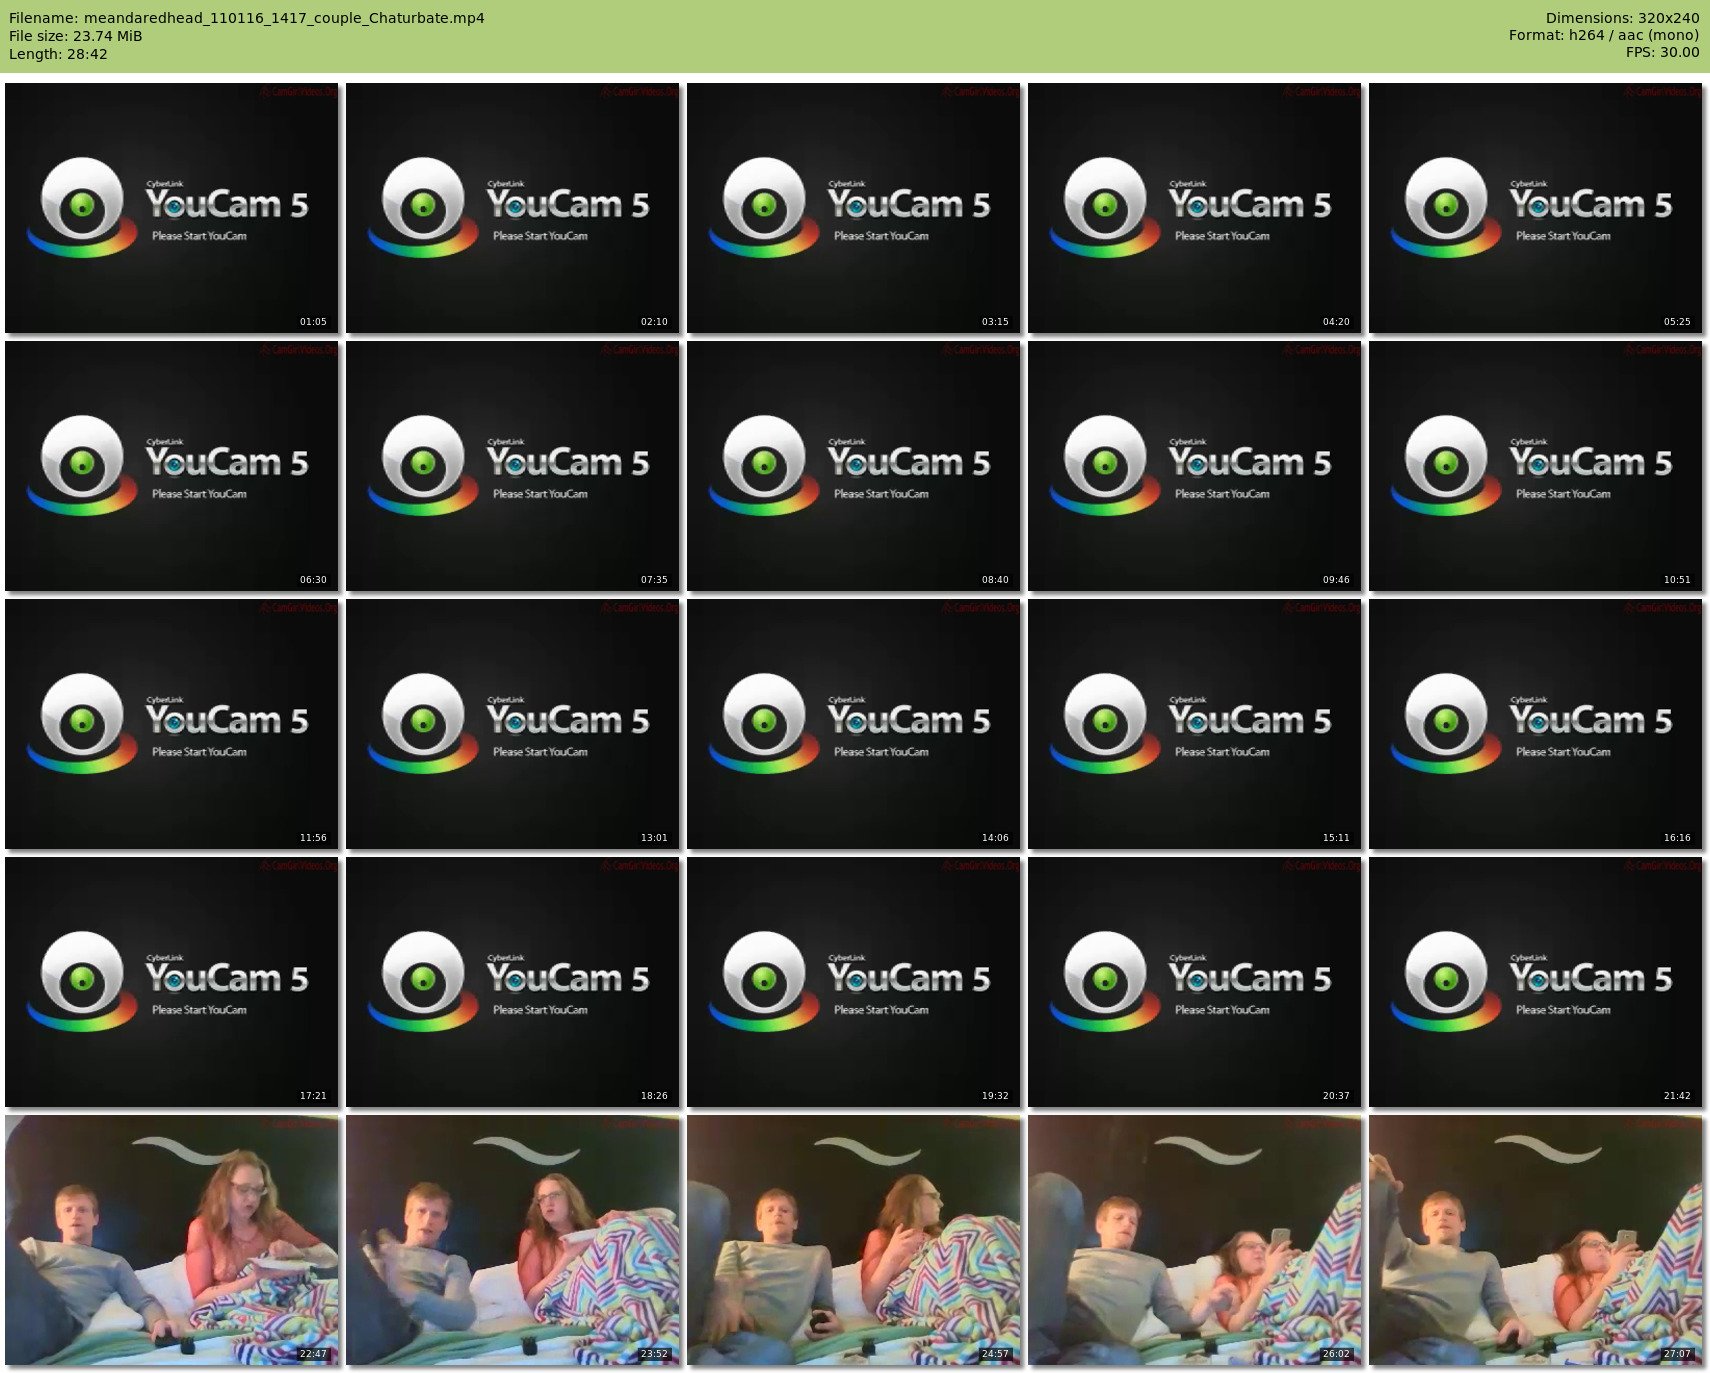The image size is (1710, 1373).
Task: Click the File size 23.74 MiB text
Action: click(x=76, y=36)
